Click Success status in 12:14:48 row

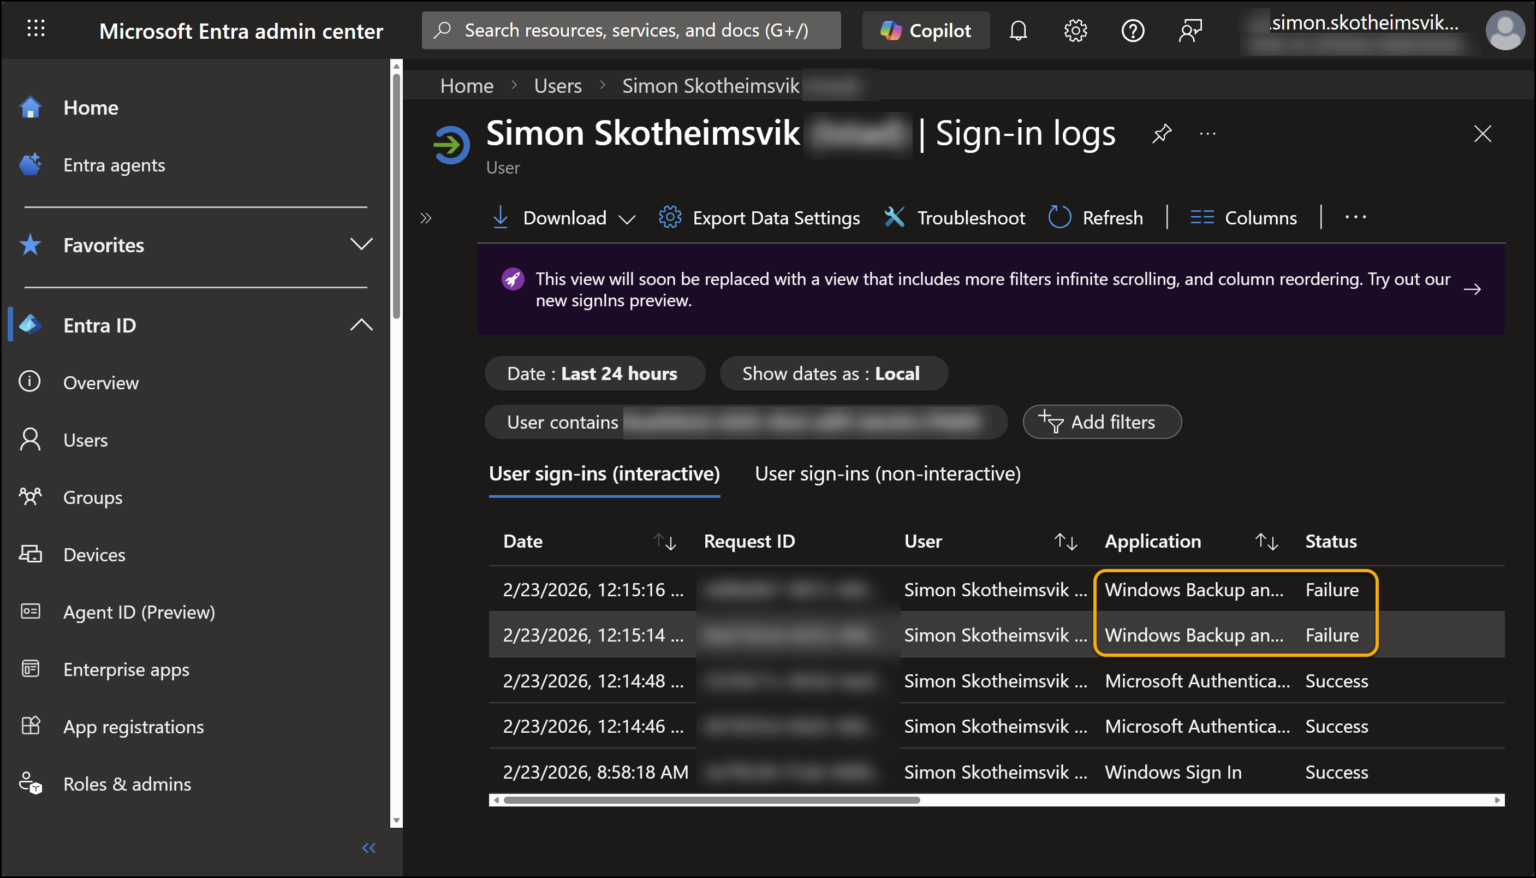tap(1337, 681)
